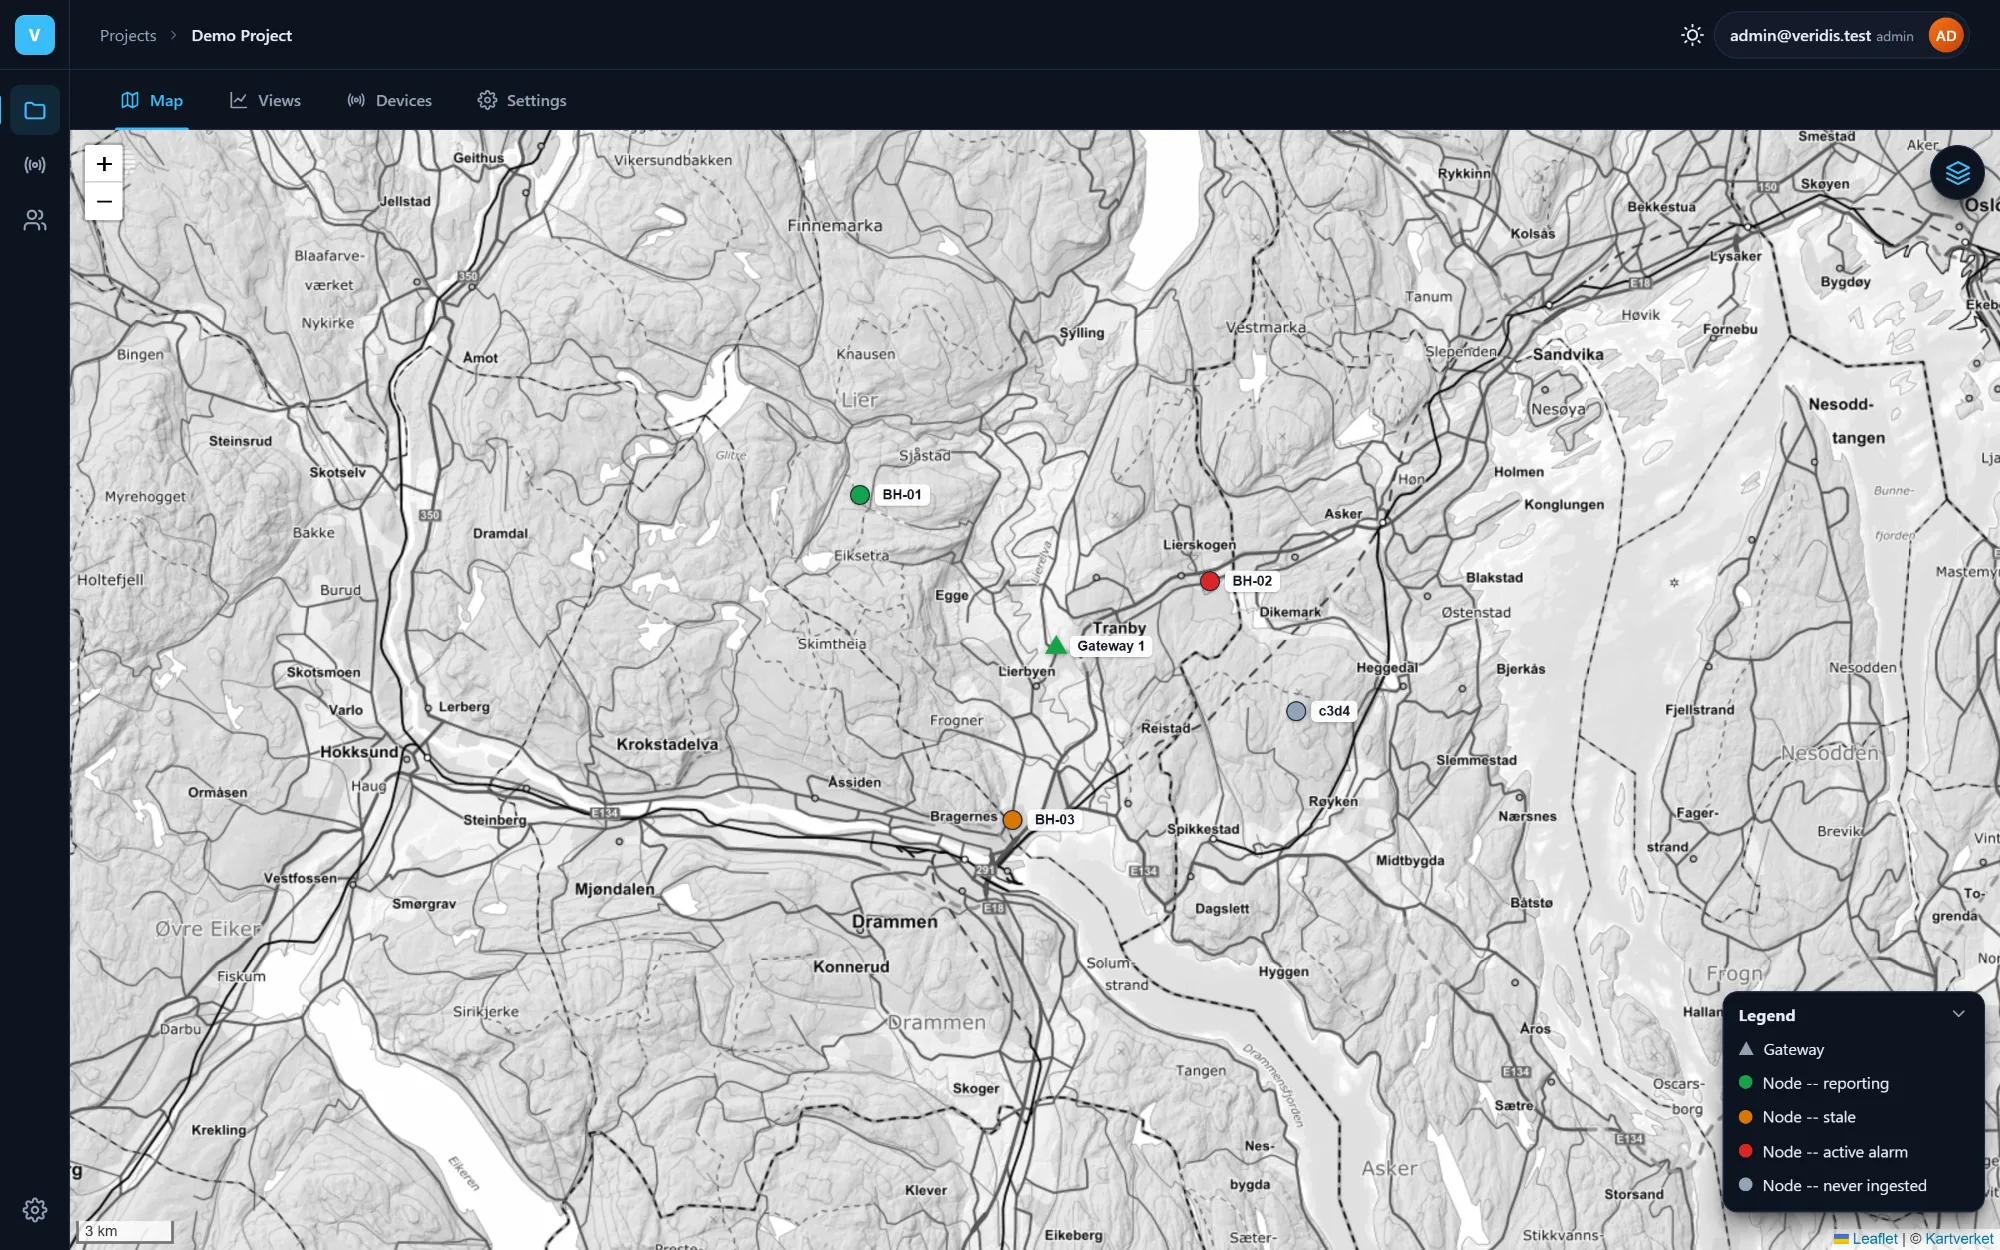Click the BH-03 label
This screenshot has height=1250, width=2000.
1055,820
